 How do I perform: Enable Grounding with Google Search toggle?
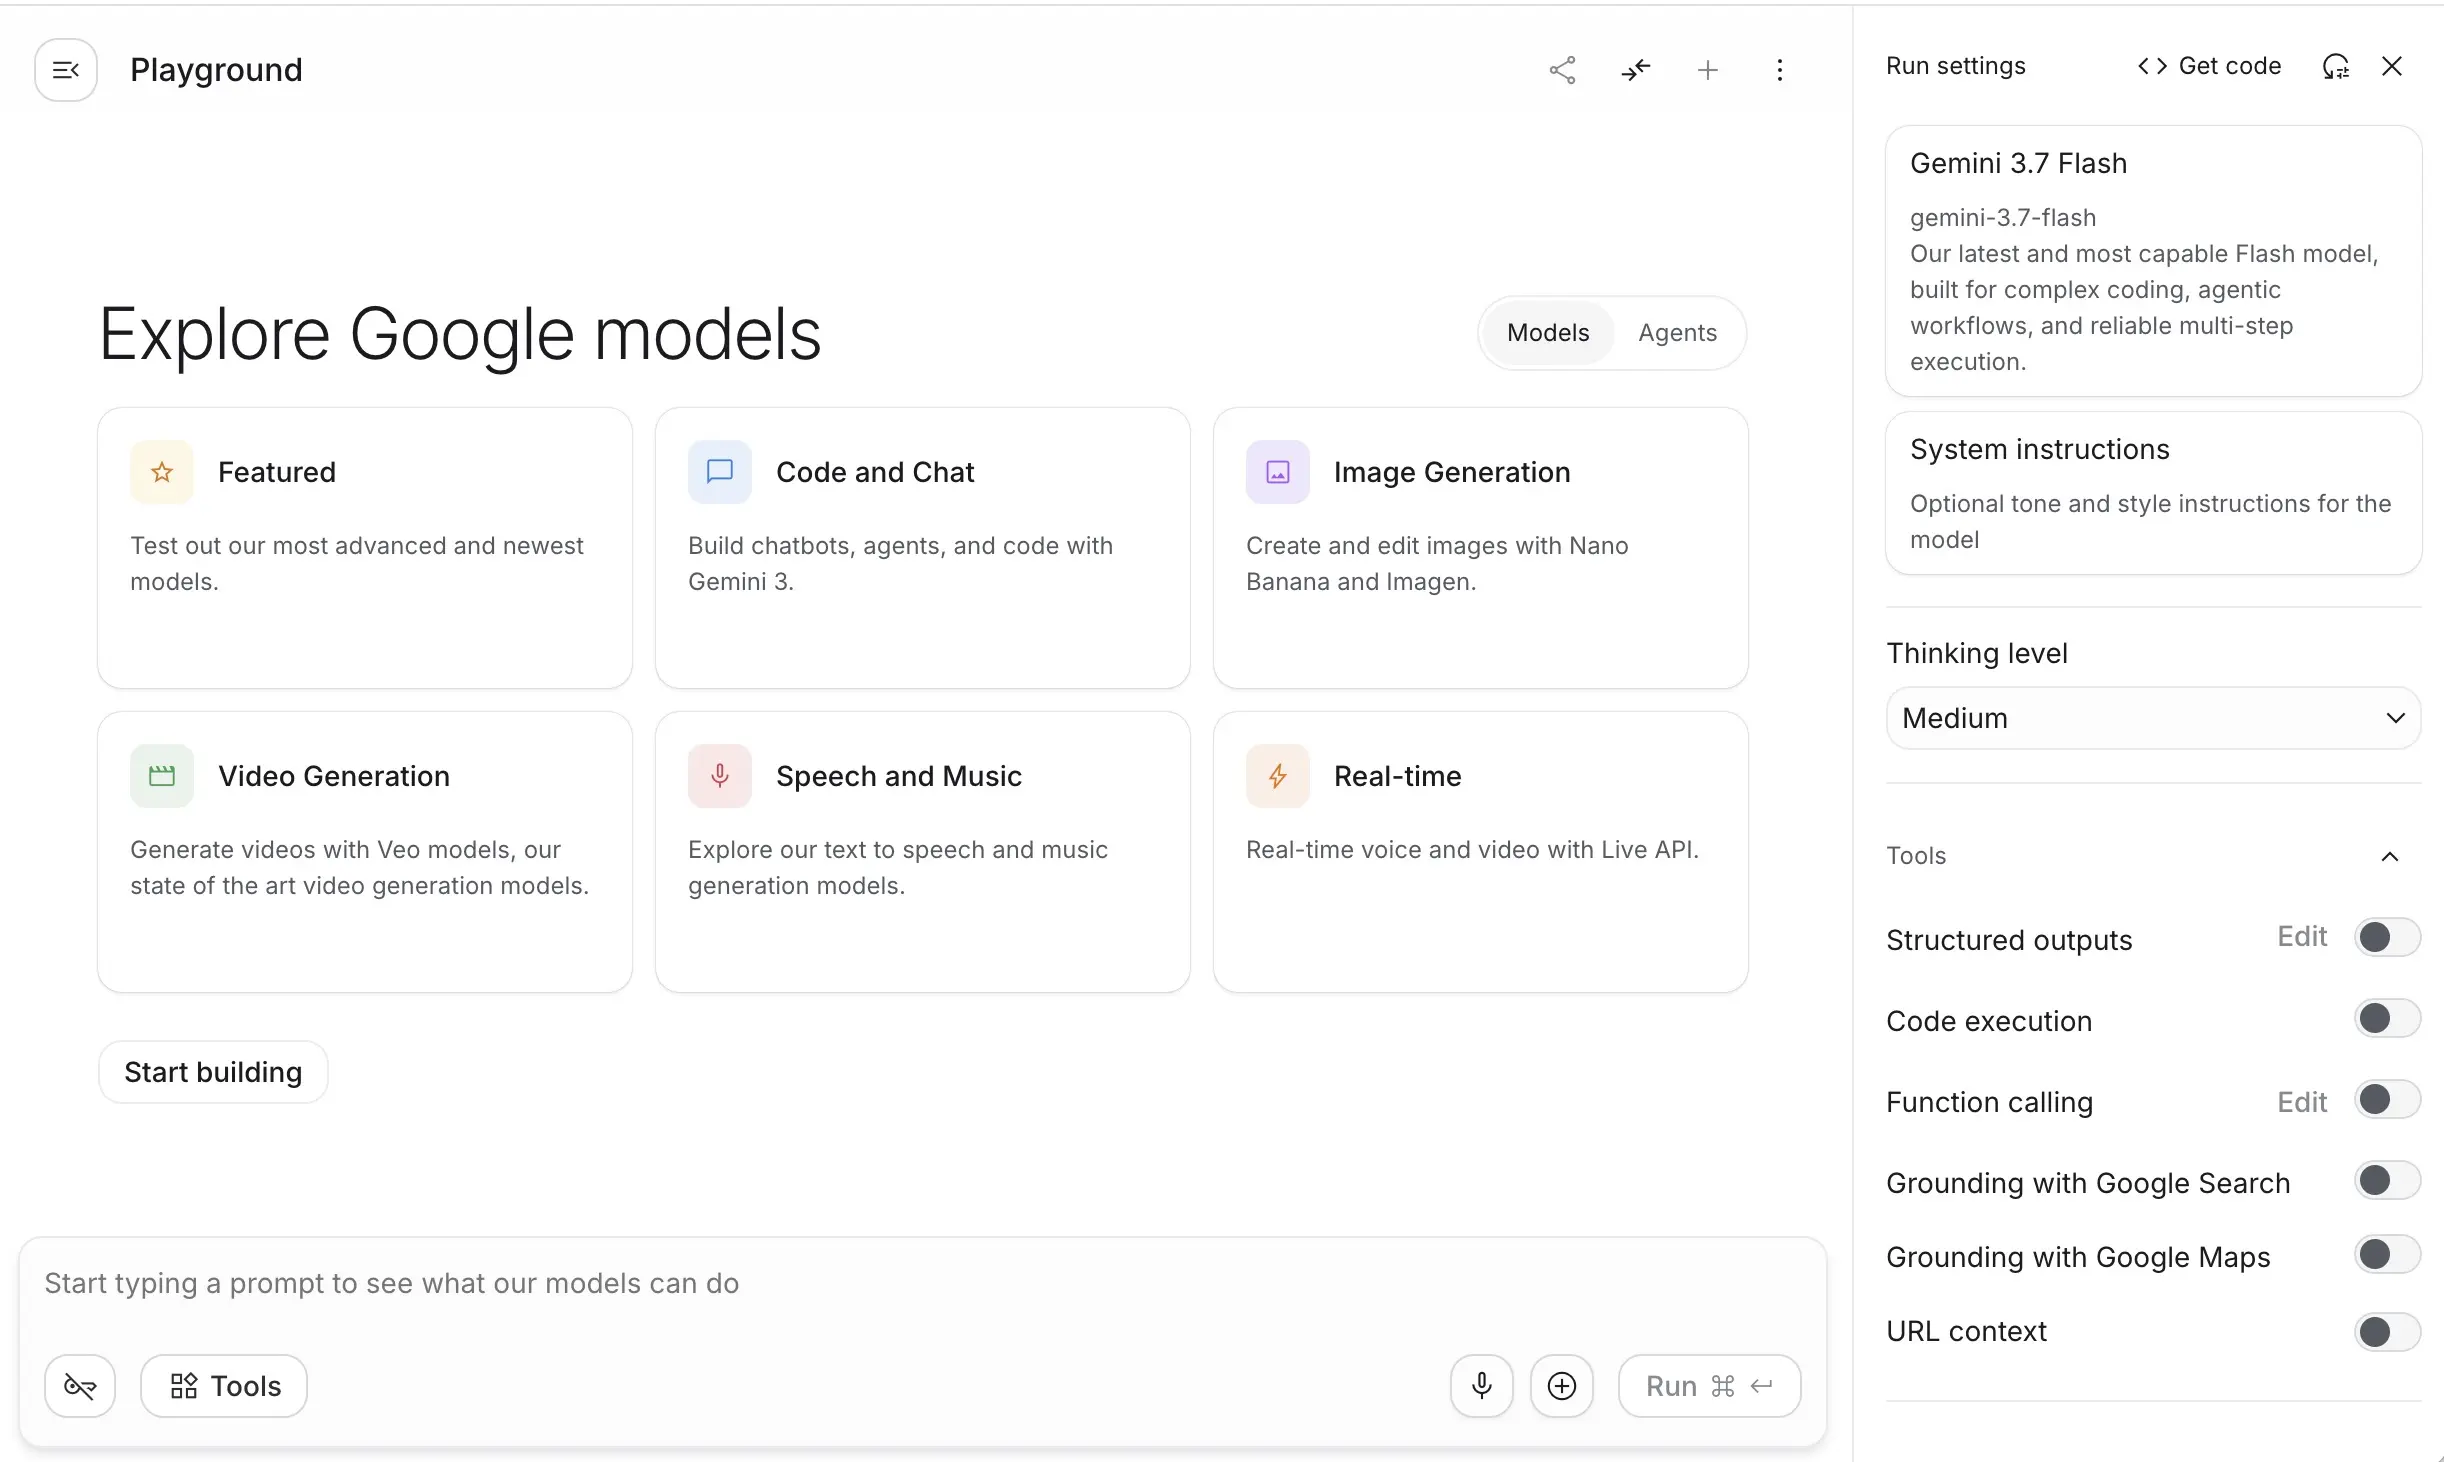point(2388,1181)
